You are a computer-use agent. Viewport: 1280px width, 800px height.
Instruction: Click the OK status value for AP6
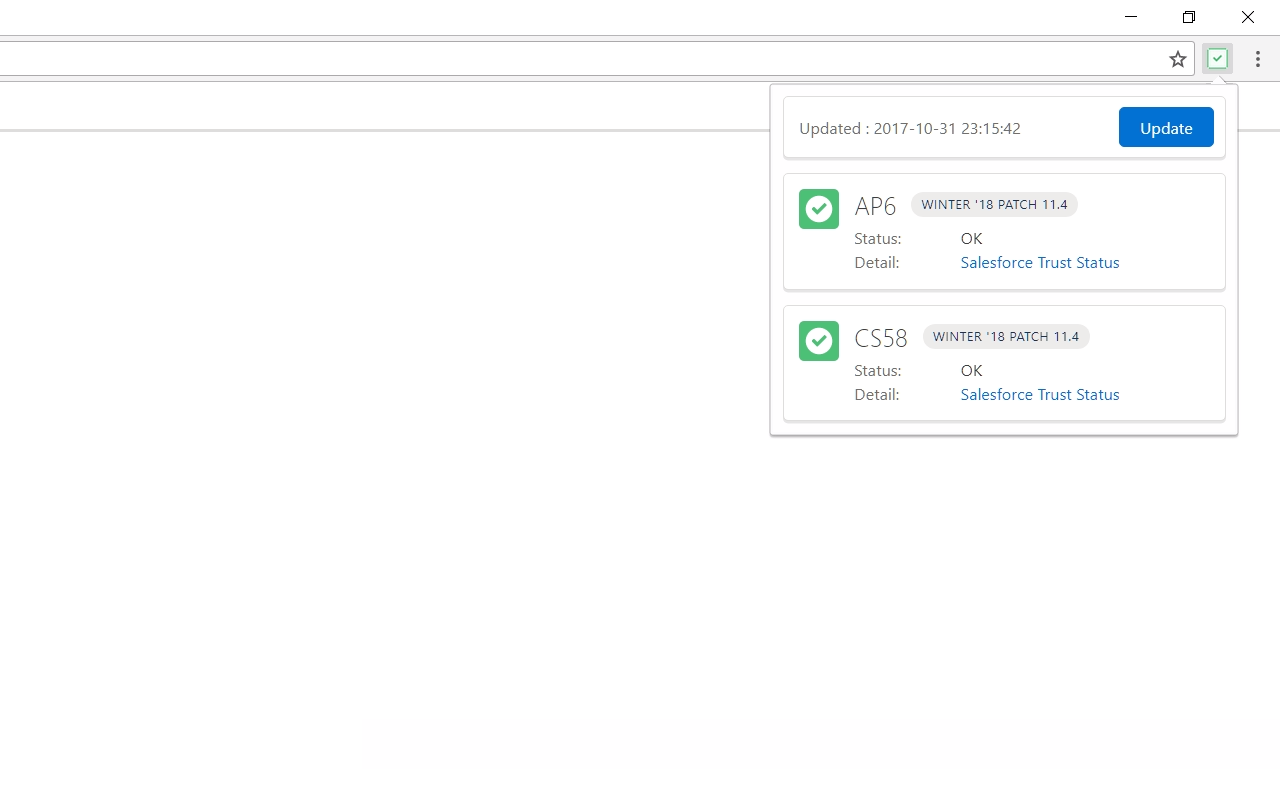[971, 238]
